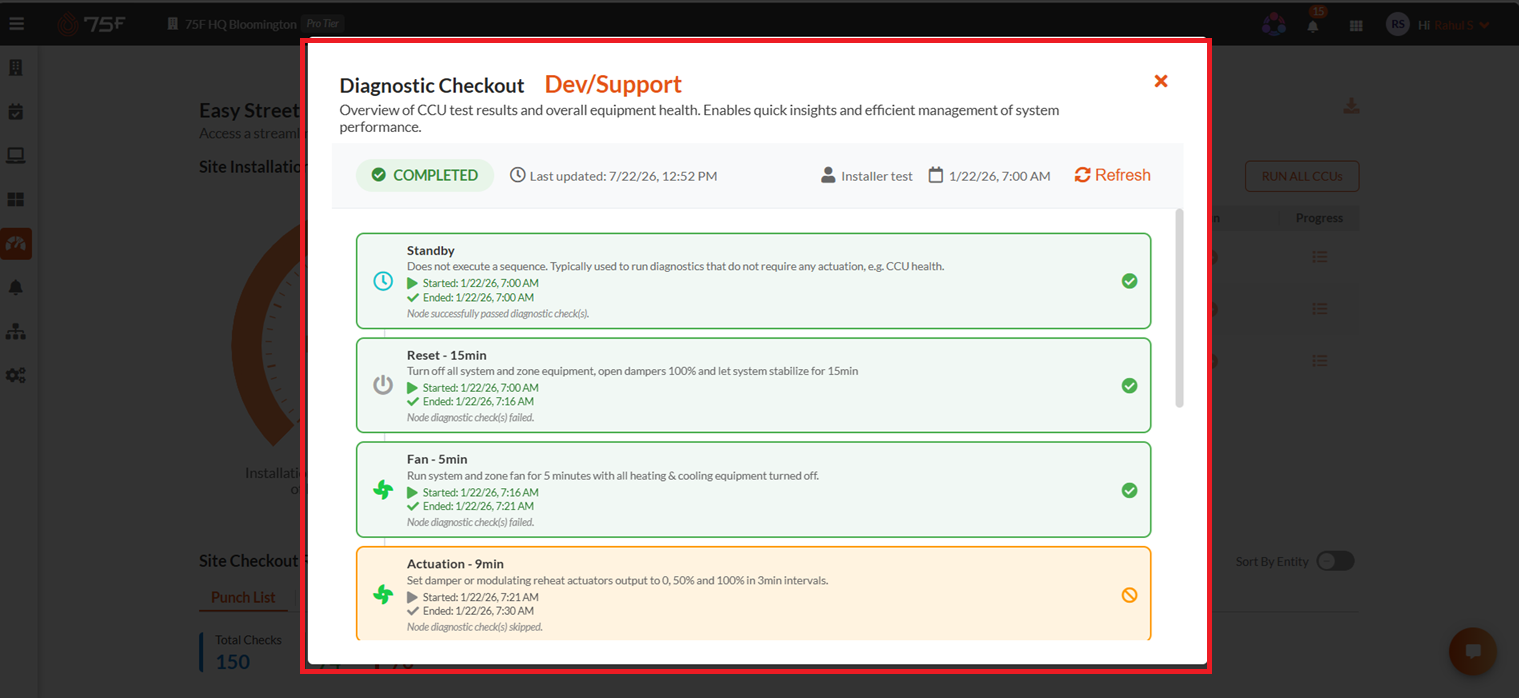1519x698 pixels.
Task: Open the hamburger navigation menu
Action: click(x=16, y=23)
